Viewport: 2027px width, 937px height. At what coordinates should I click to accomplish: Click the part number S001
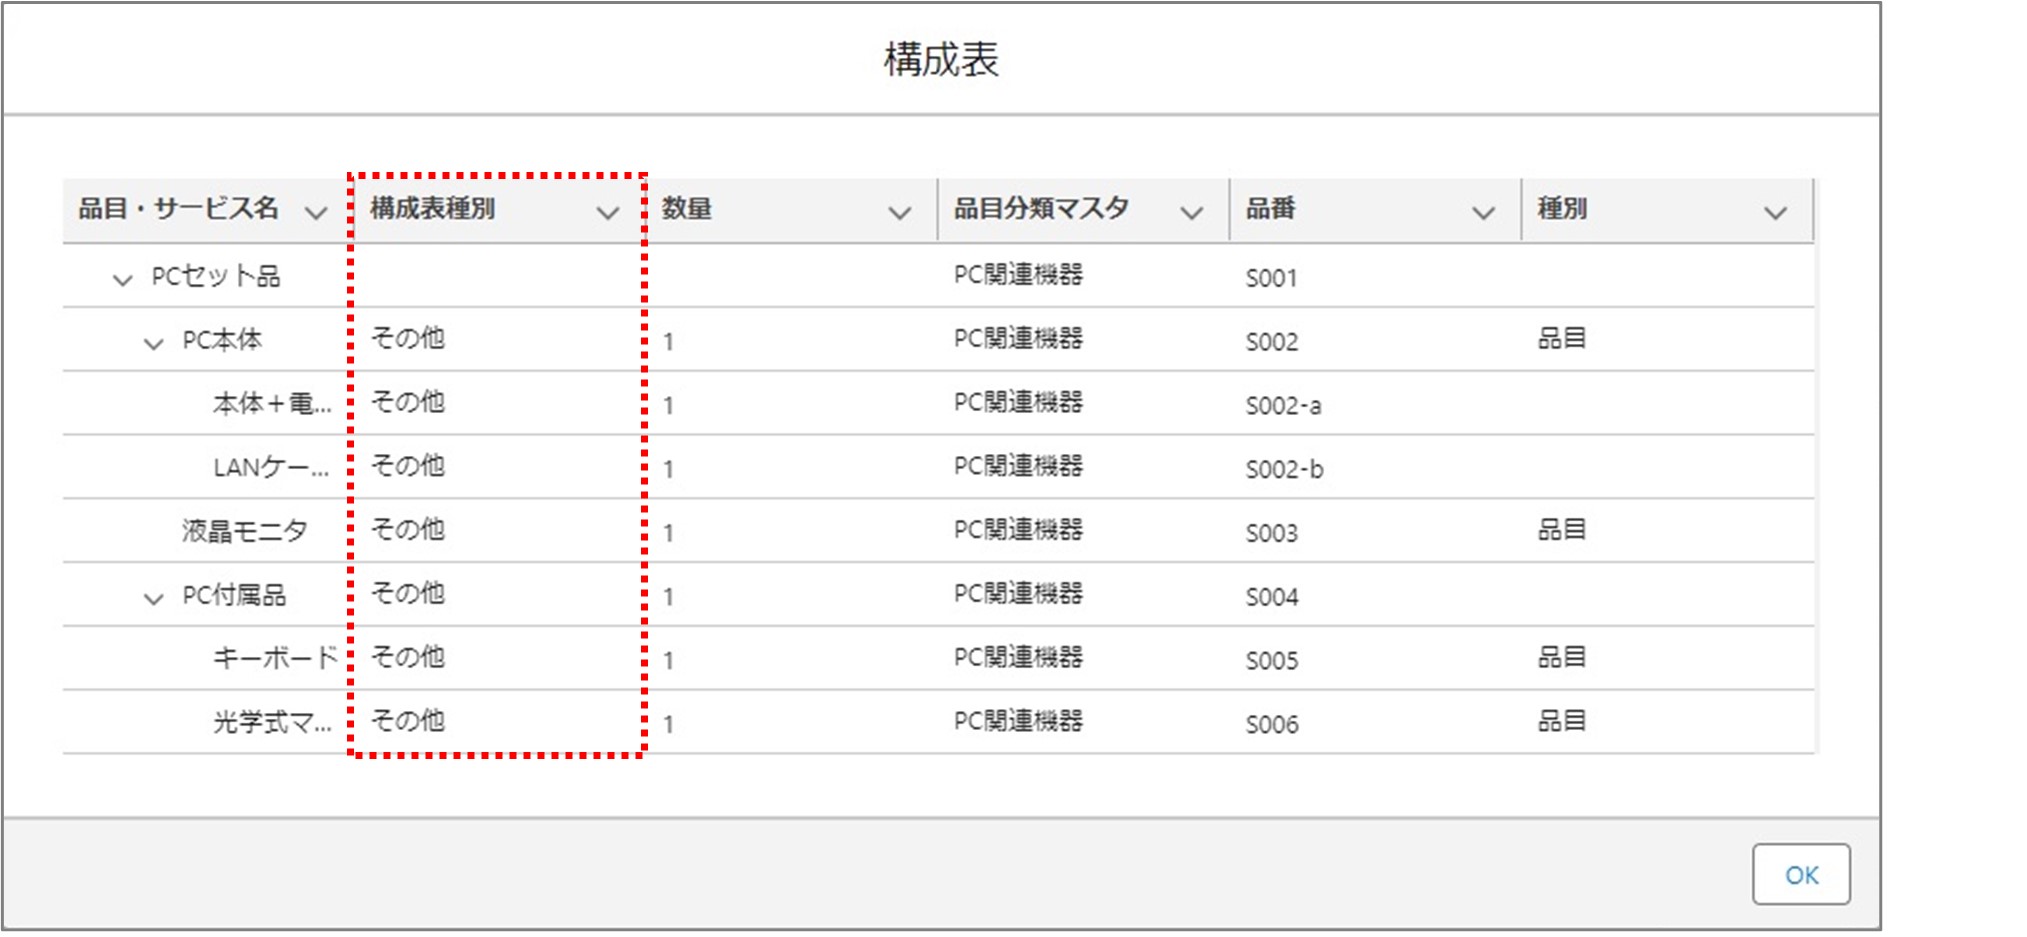1271,278
